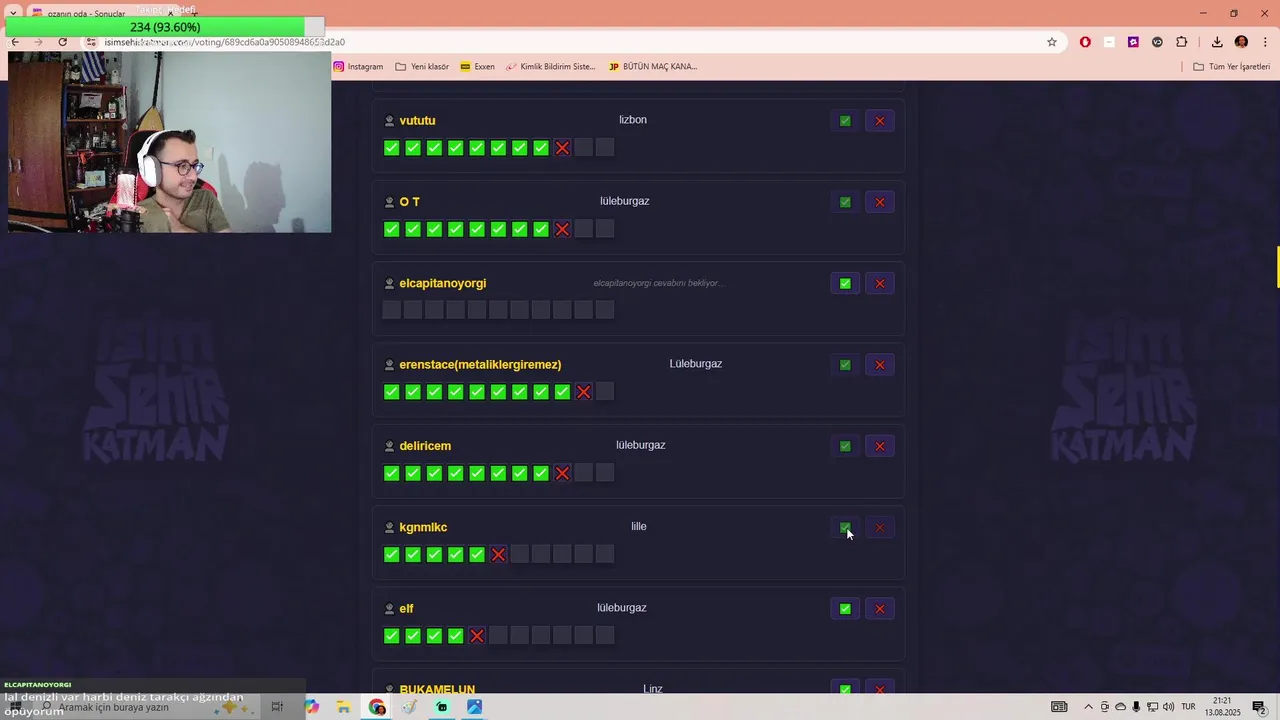The width and height of the screenshot is (1280, 720).
Task: Open the Copilot taskbar icon
Action: point(311,707)
